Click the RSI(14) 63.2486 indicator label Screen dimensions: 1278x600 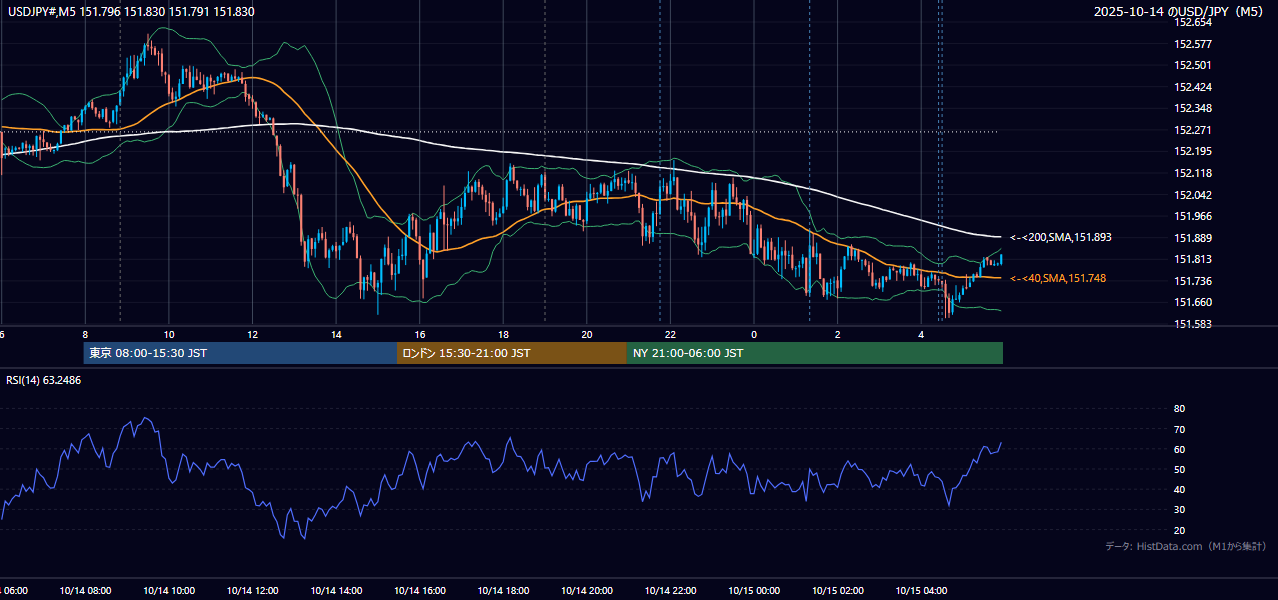(x=44, y=380)
